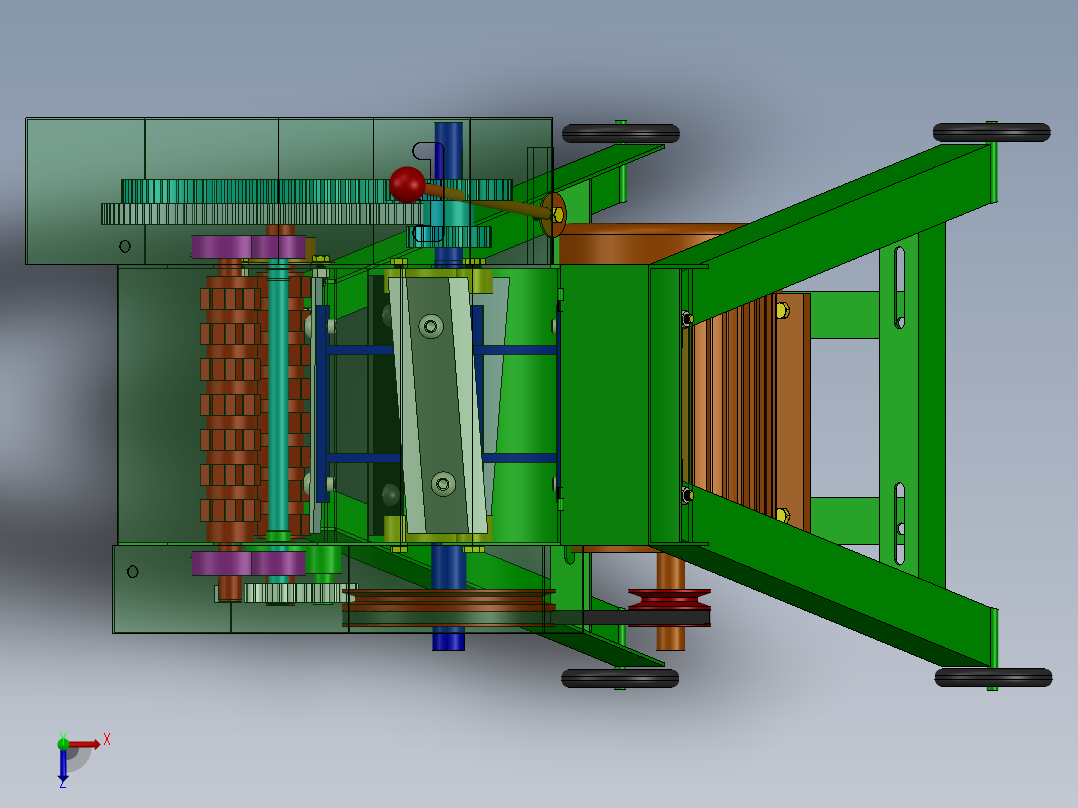This screenshot has width=1078, height=808.
Task: Select the large orange grooved belt pulley
Action: pyautogui.click(x=449, y=600)
